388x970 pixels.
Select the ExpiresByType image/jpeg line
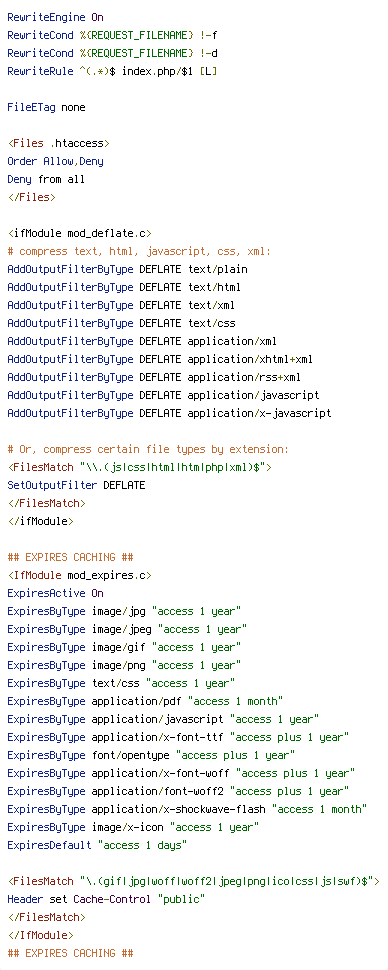tap(127, 629)
